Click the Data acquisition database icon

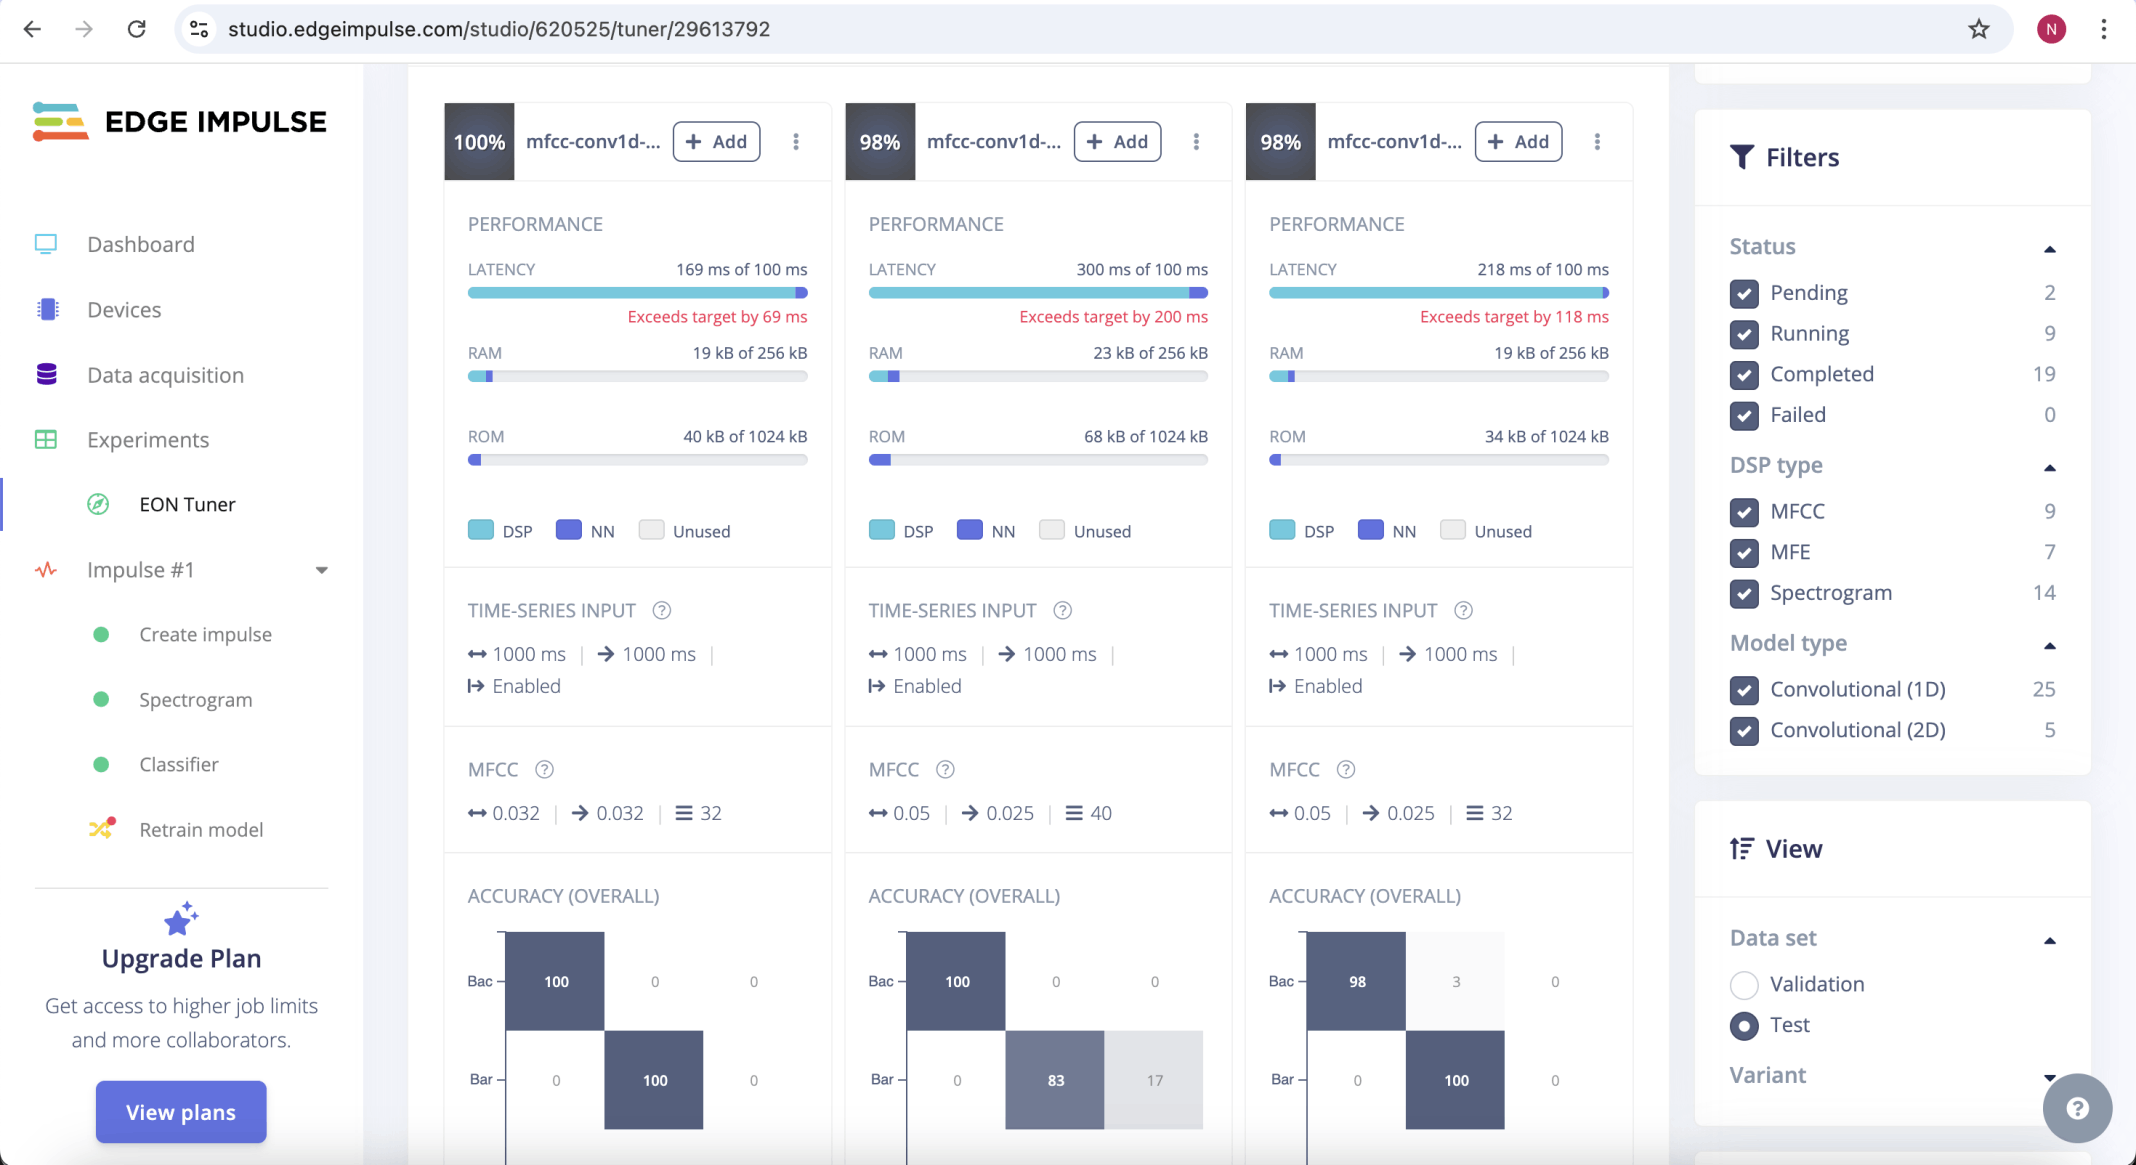point(46,374)
